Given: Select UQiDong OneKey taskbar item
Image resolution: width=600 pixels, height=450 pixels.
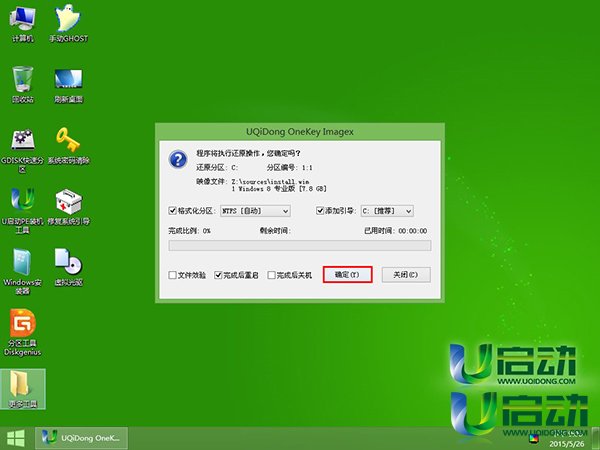Looking at the screenshot, I should click(81, 438).
